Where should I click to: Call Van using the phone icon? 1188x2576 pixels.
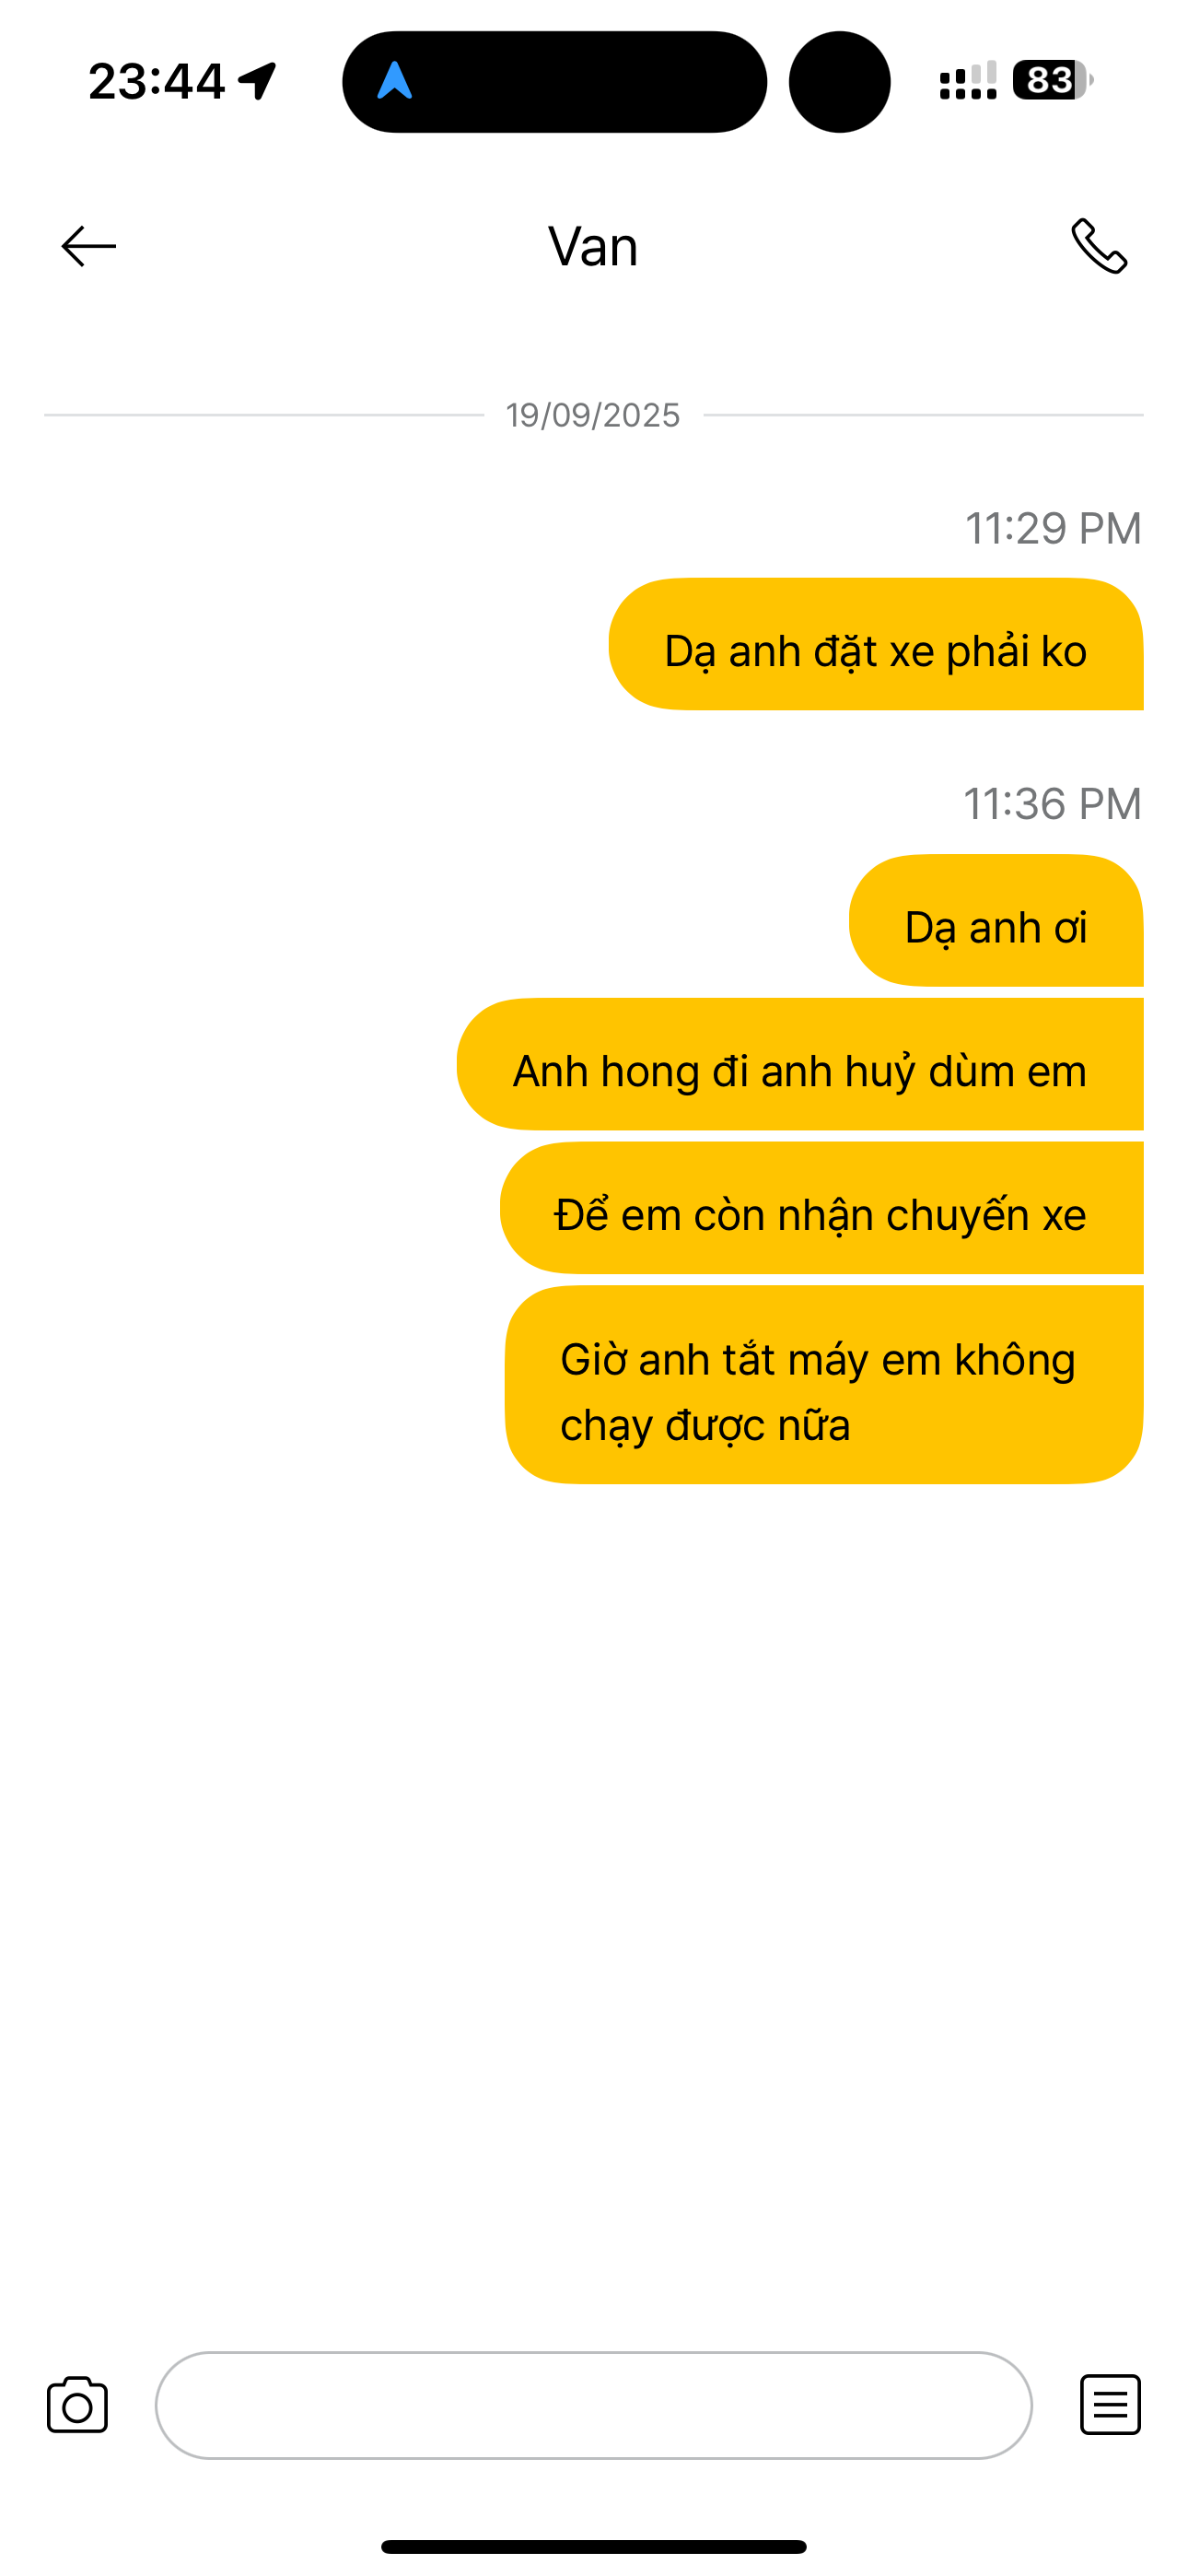[x=1099, y=246]
